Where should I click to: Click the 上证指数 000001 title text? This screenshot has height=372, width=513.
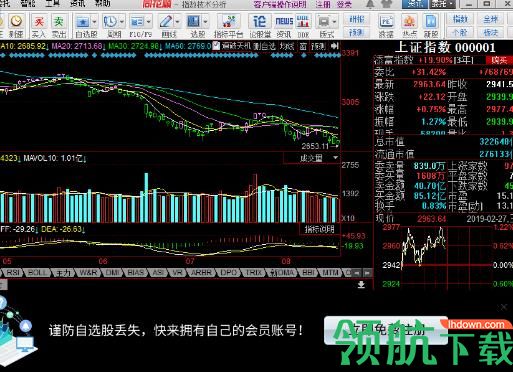445,47
